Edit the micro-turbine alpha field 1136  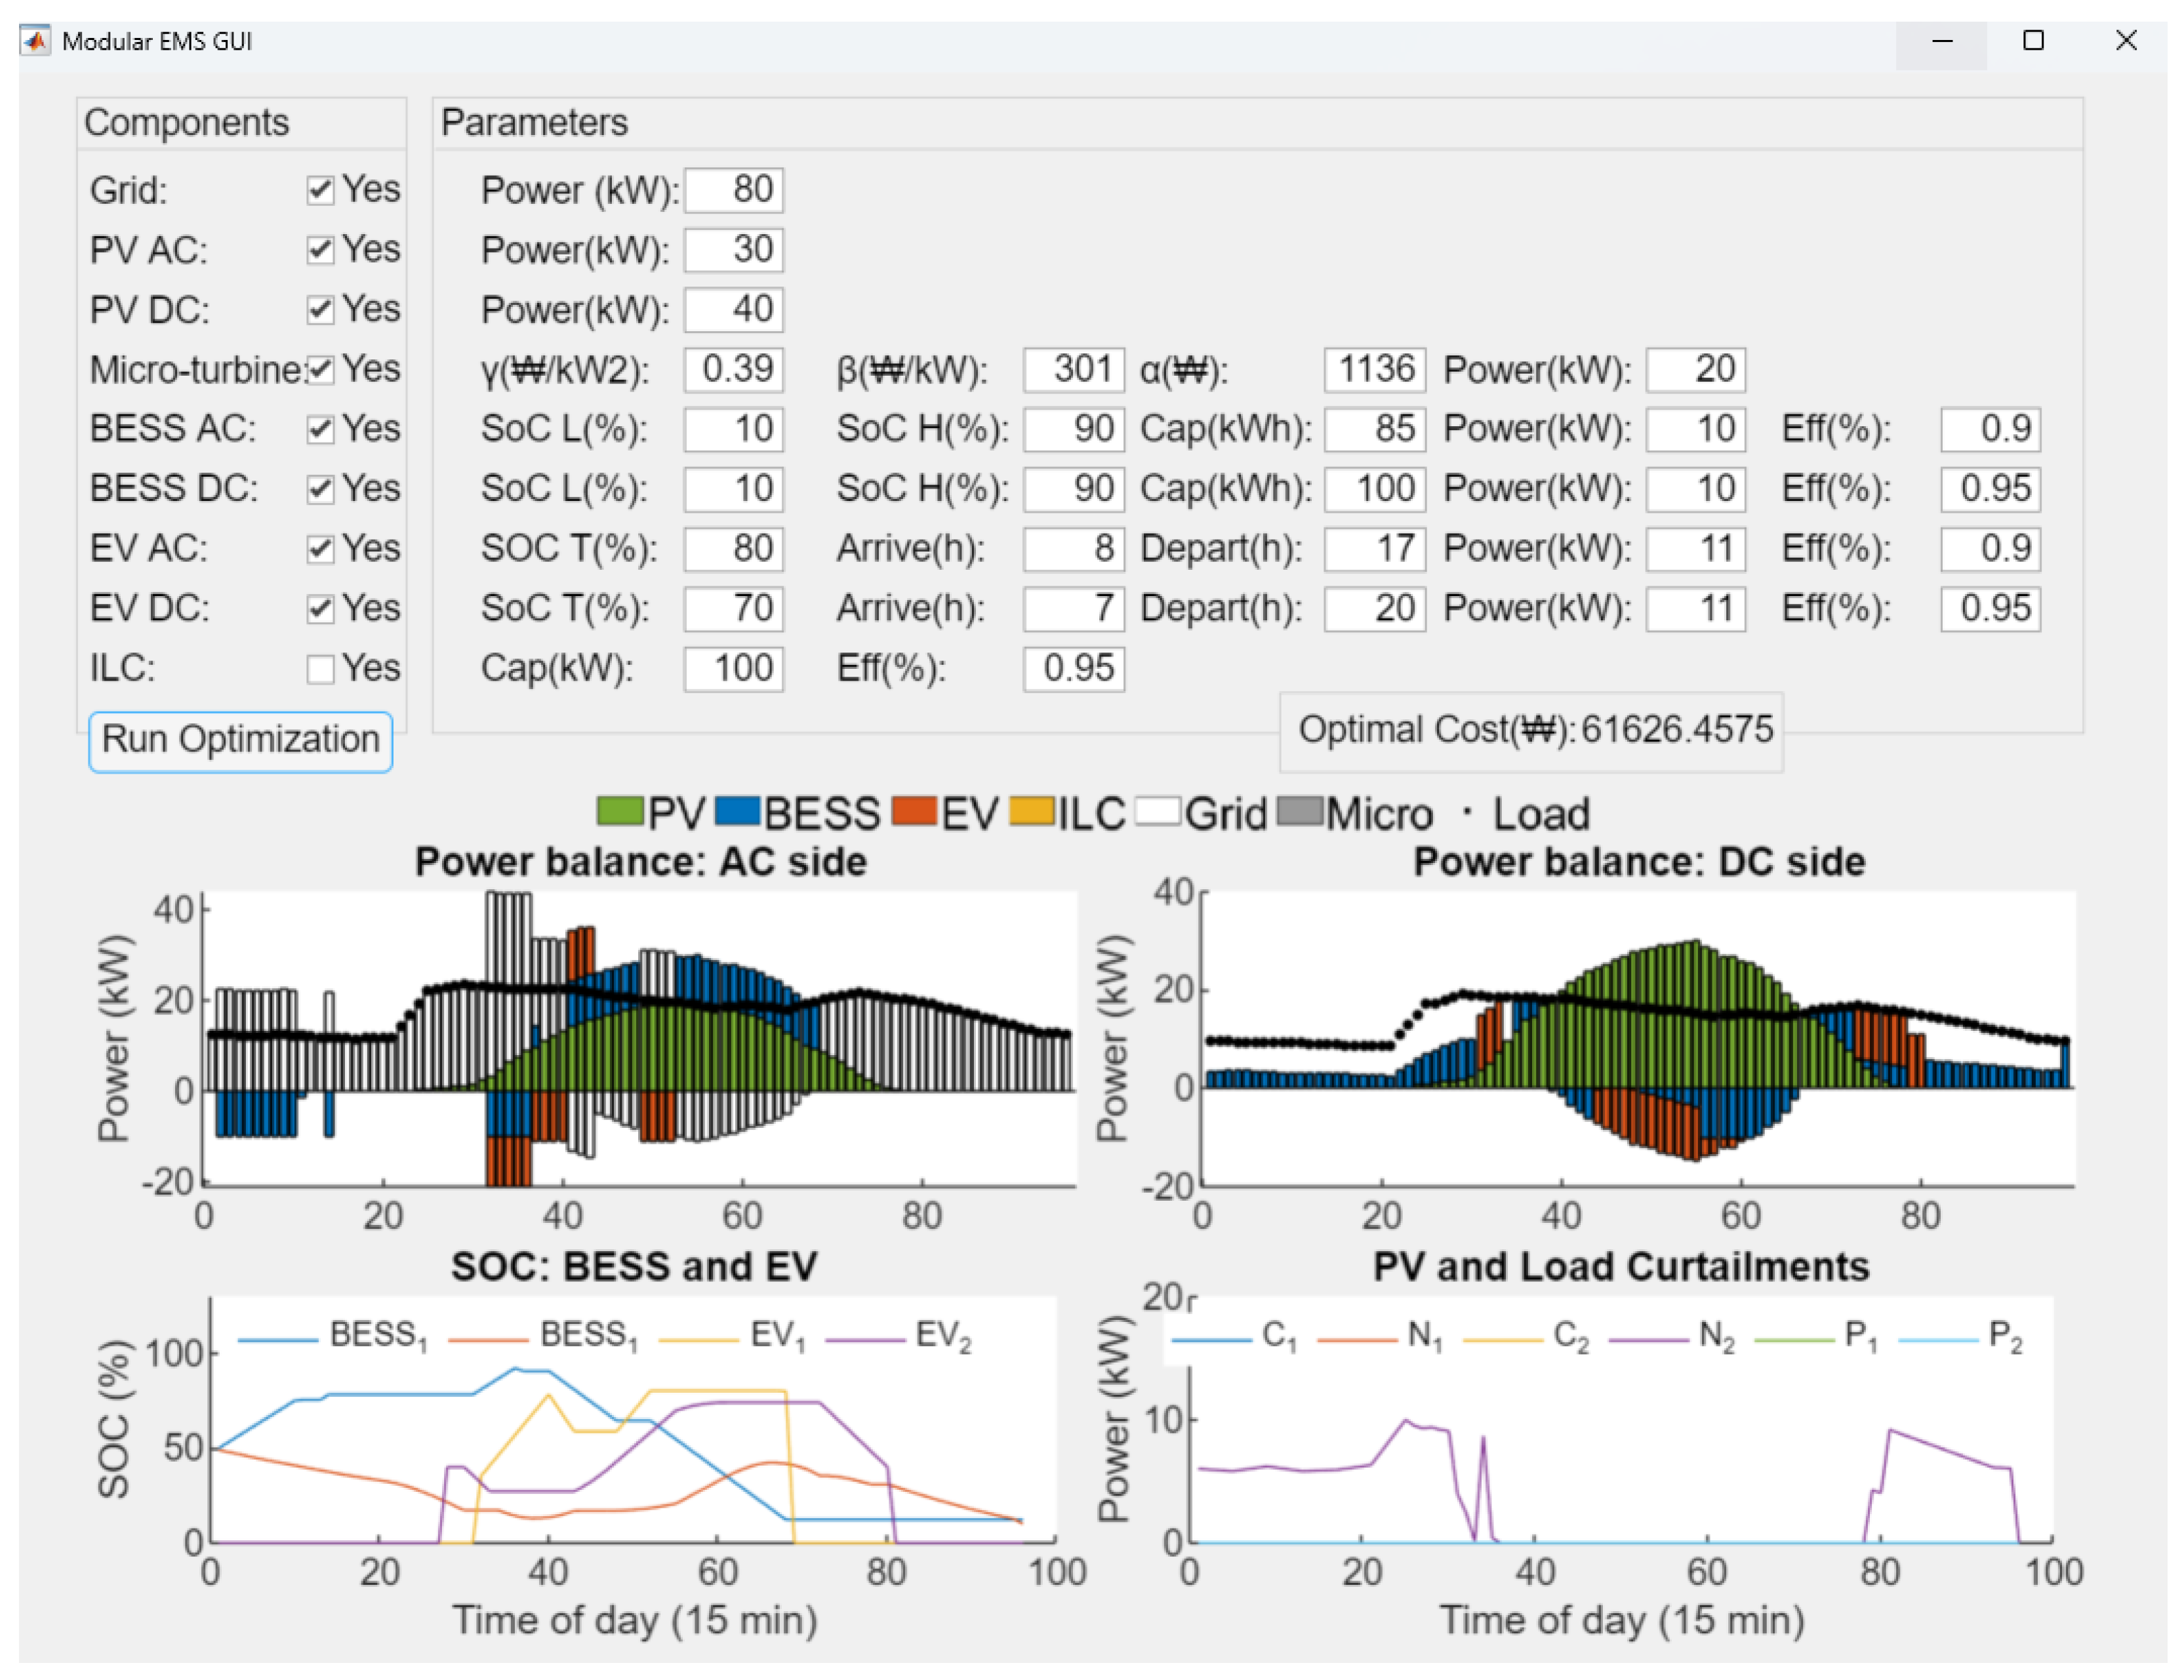1376,370
